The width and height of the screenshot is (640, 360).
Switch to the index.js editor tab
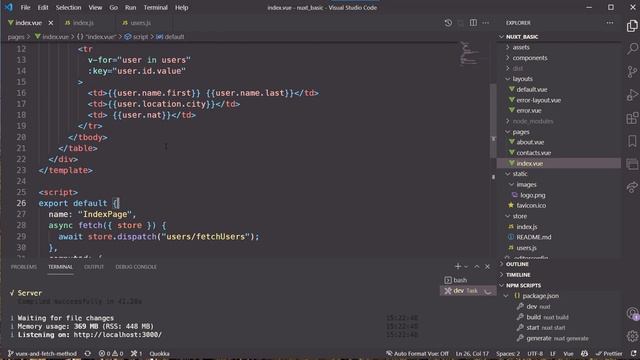click(x=84, y=23)
